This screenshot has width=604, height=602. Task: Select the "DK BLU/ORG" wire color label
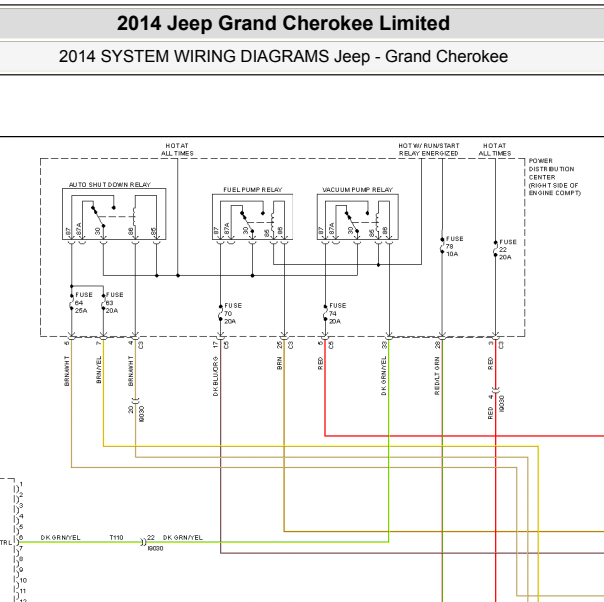216,376
